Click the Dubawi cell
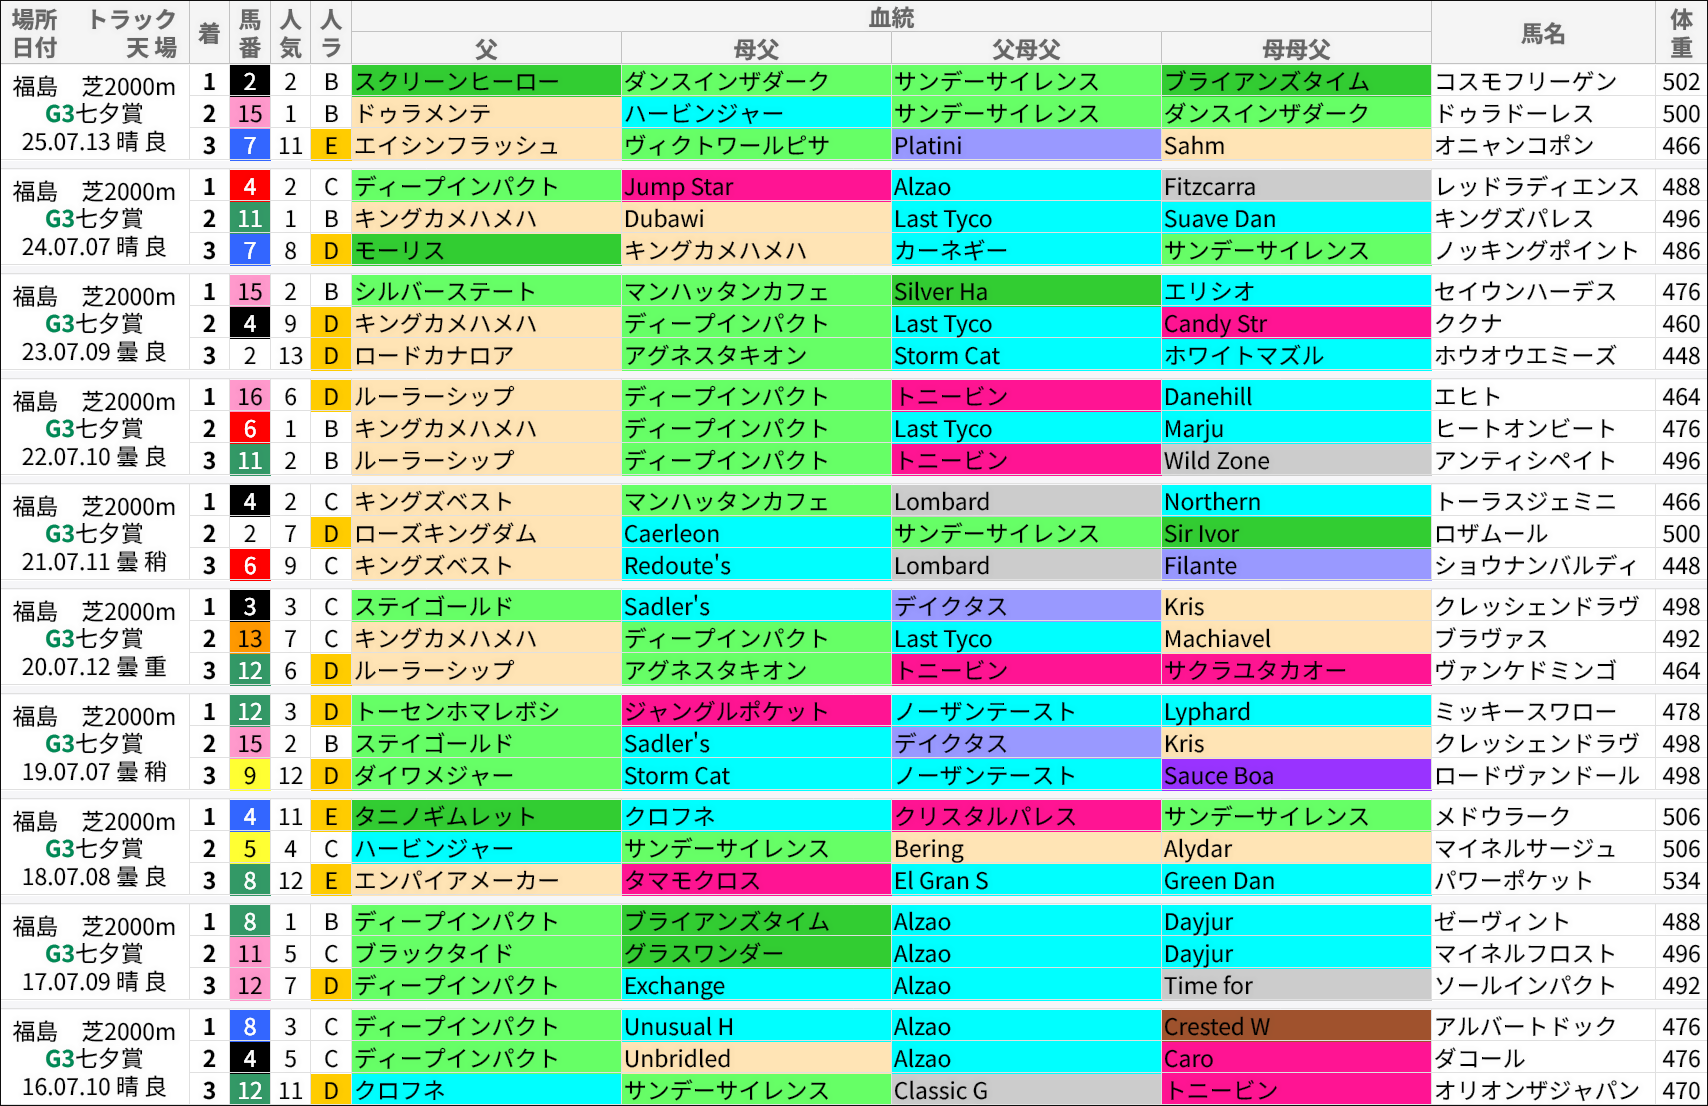This screenshot has height=1106, width=1708. point(756,218)
